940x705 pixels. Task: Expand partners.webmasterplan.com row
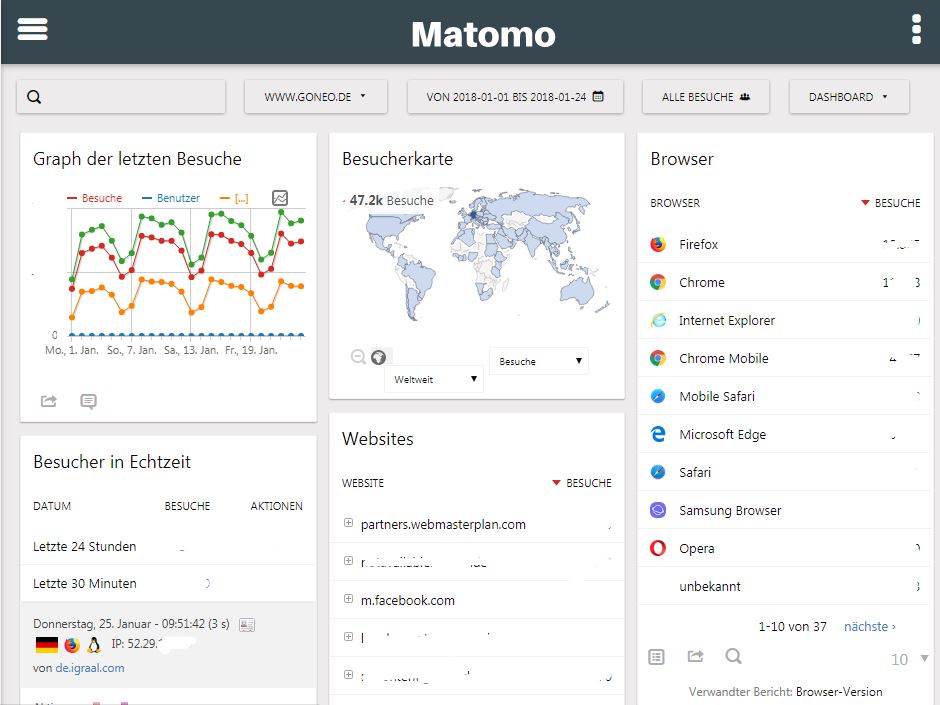(x=348, y=523)
